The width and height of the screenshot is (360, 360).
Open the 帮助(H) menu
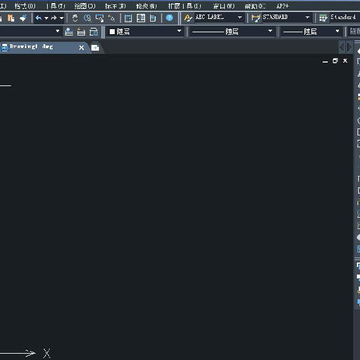pyautogui.click(x=255, y=6)
